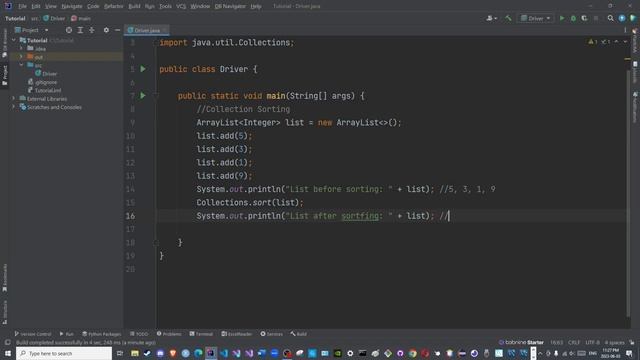Click Driver in the breadcrumb bar

[x=54, y=18]
